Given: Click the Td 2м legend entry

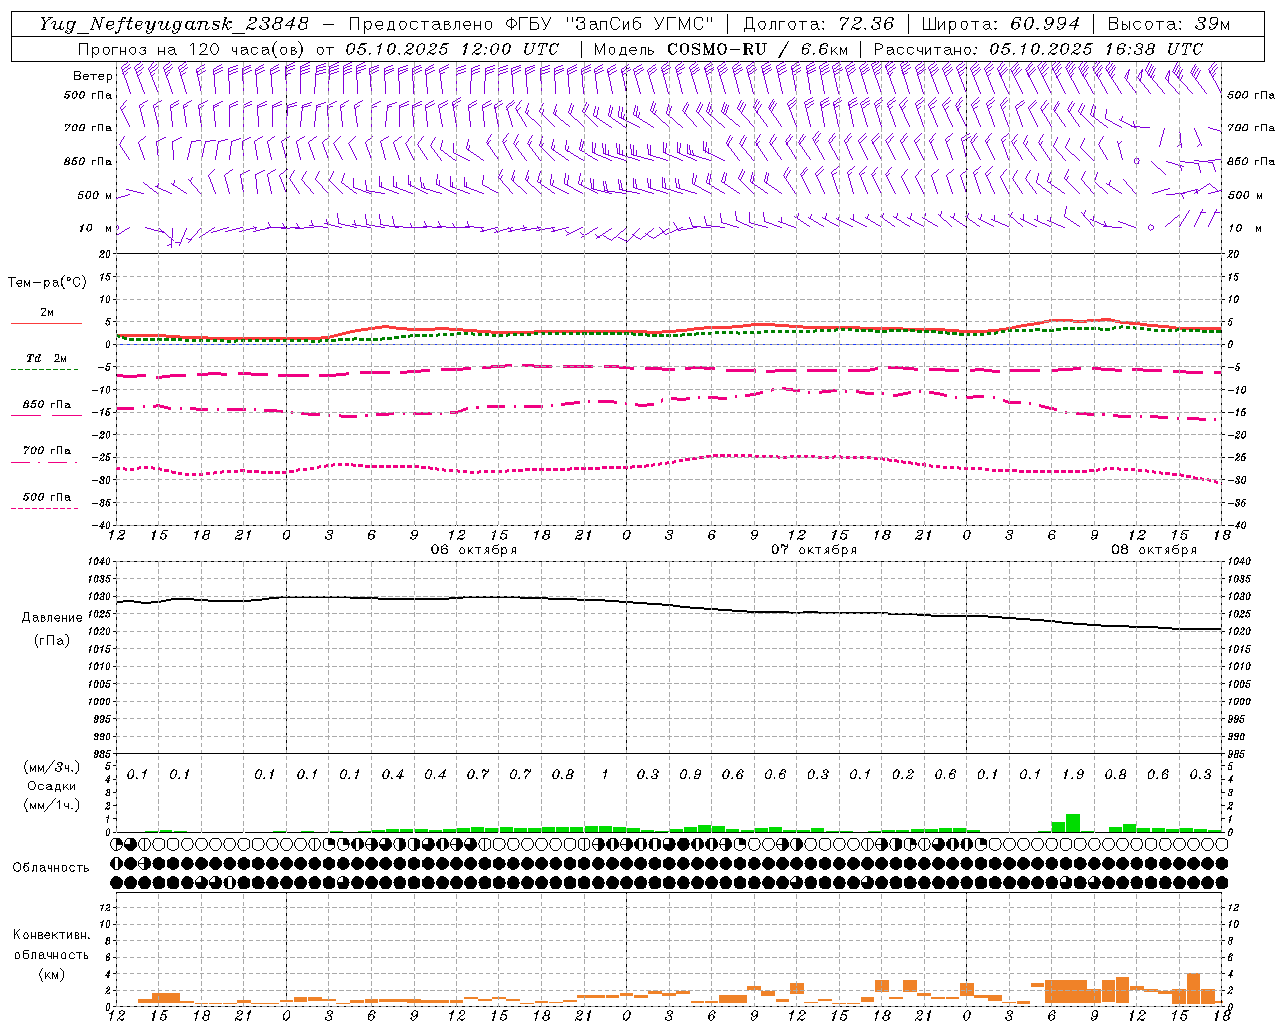Looking at the screenshot, I should (x=46, y=358).
